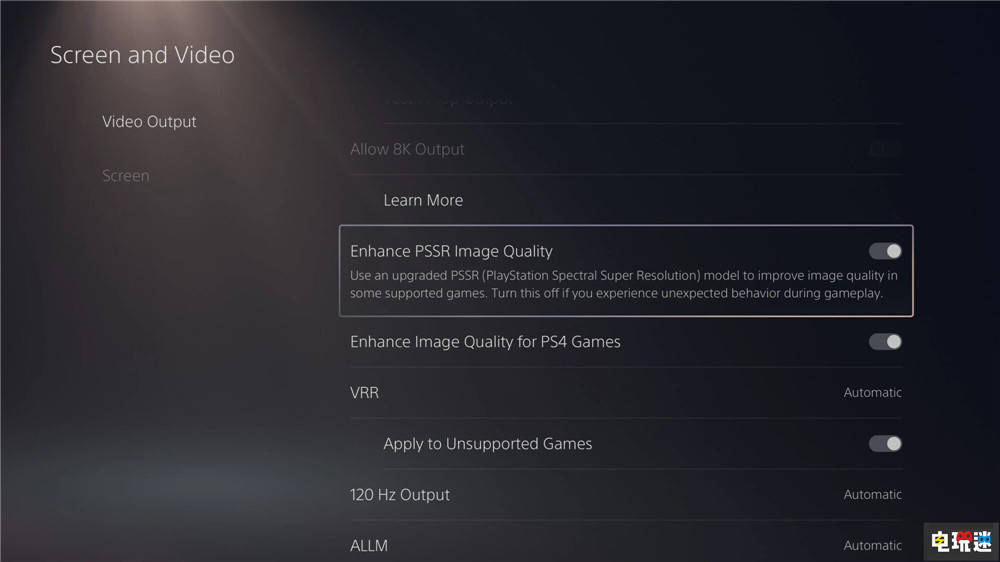Select the Allow 8K Output label
This screenshot has width=1000, height=562.
[407, 149]
